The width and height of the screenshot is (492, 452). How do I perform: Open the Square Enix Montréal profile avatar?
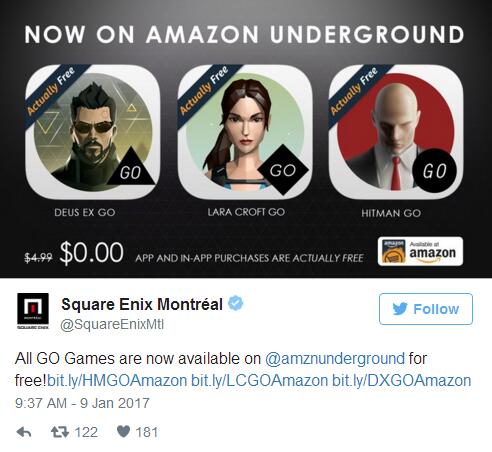tap(33, 311)
